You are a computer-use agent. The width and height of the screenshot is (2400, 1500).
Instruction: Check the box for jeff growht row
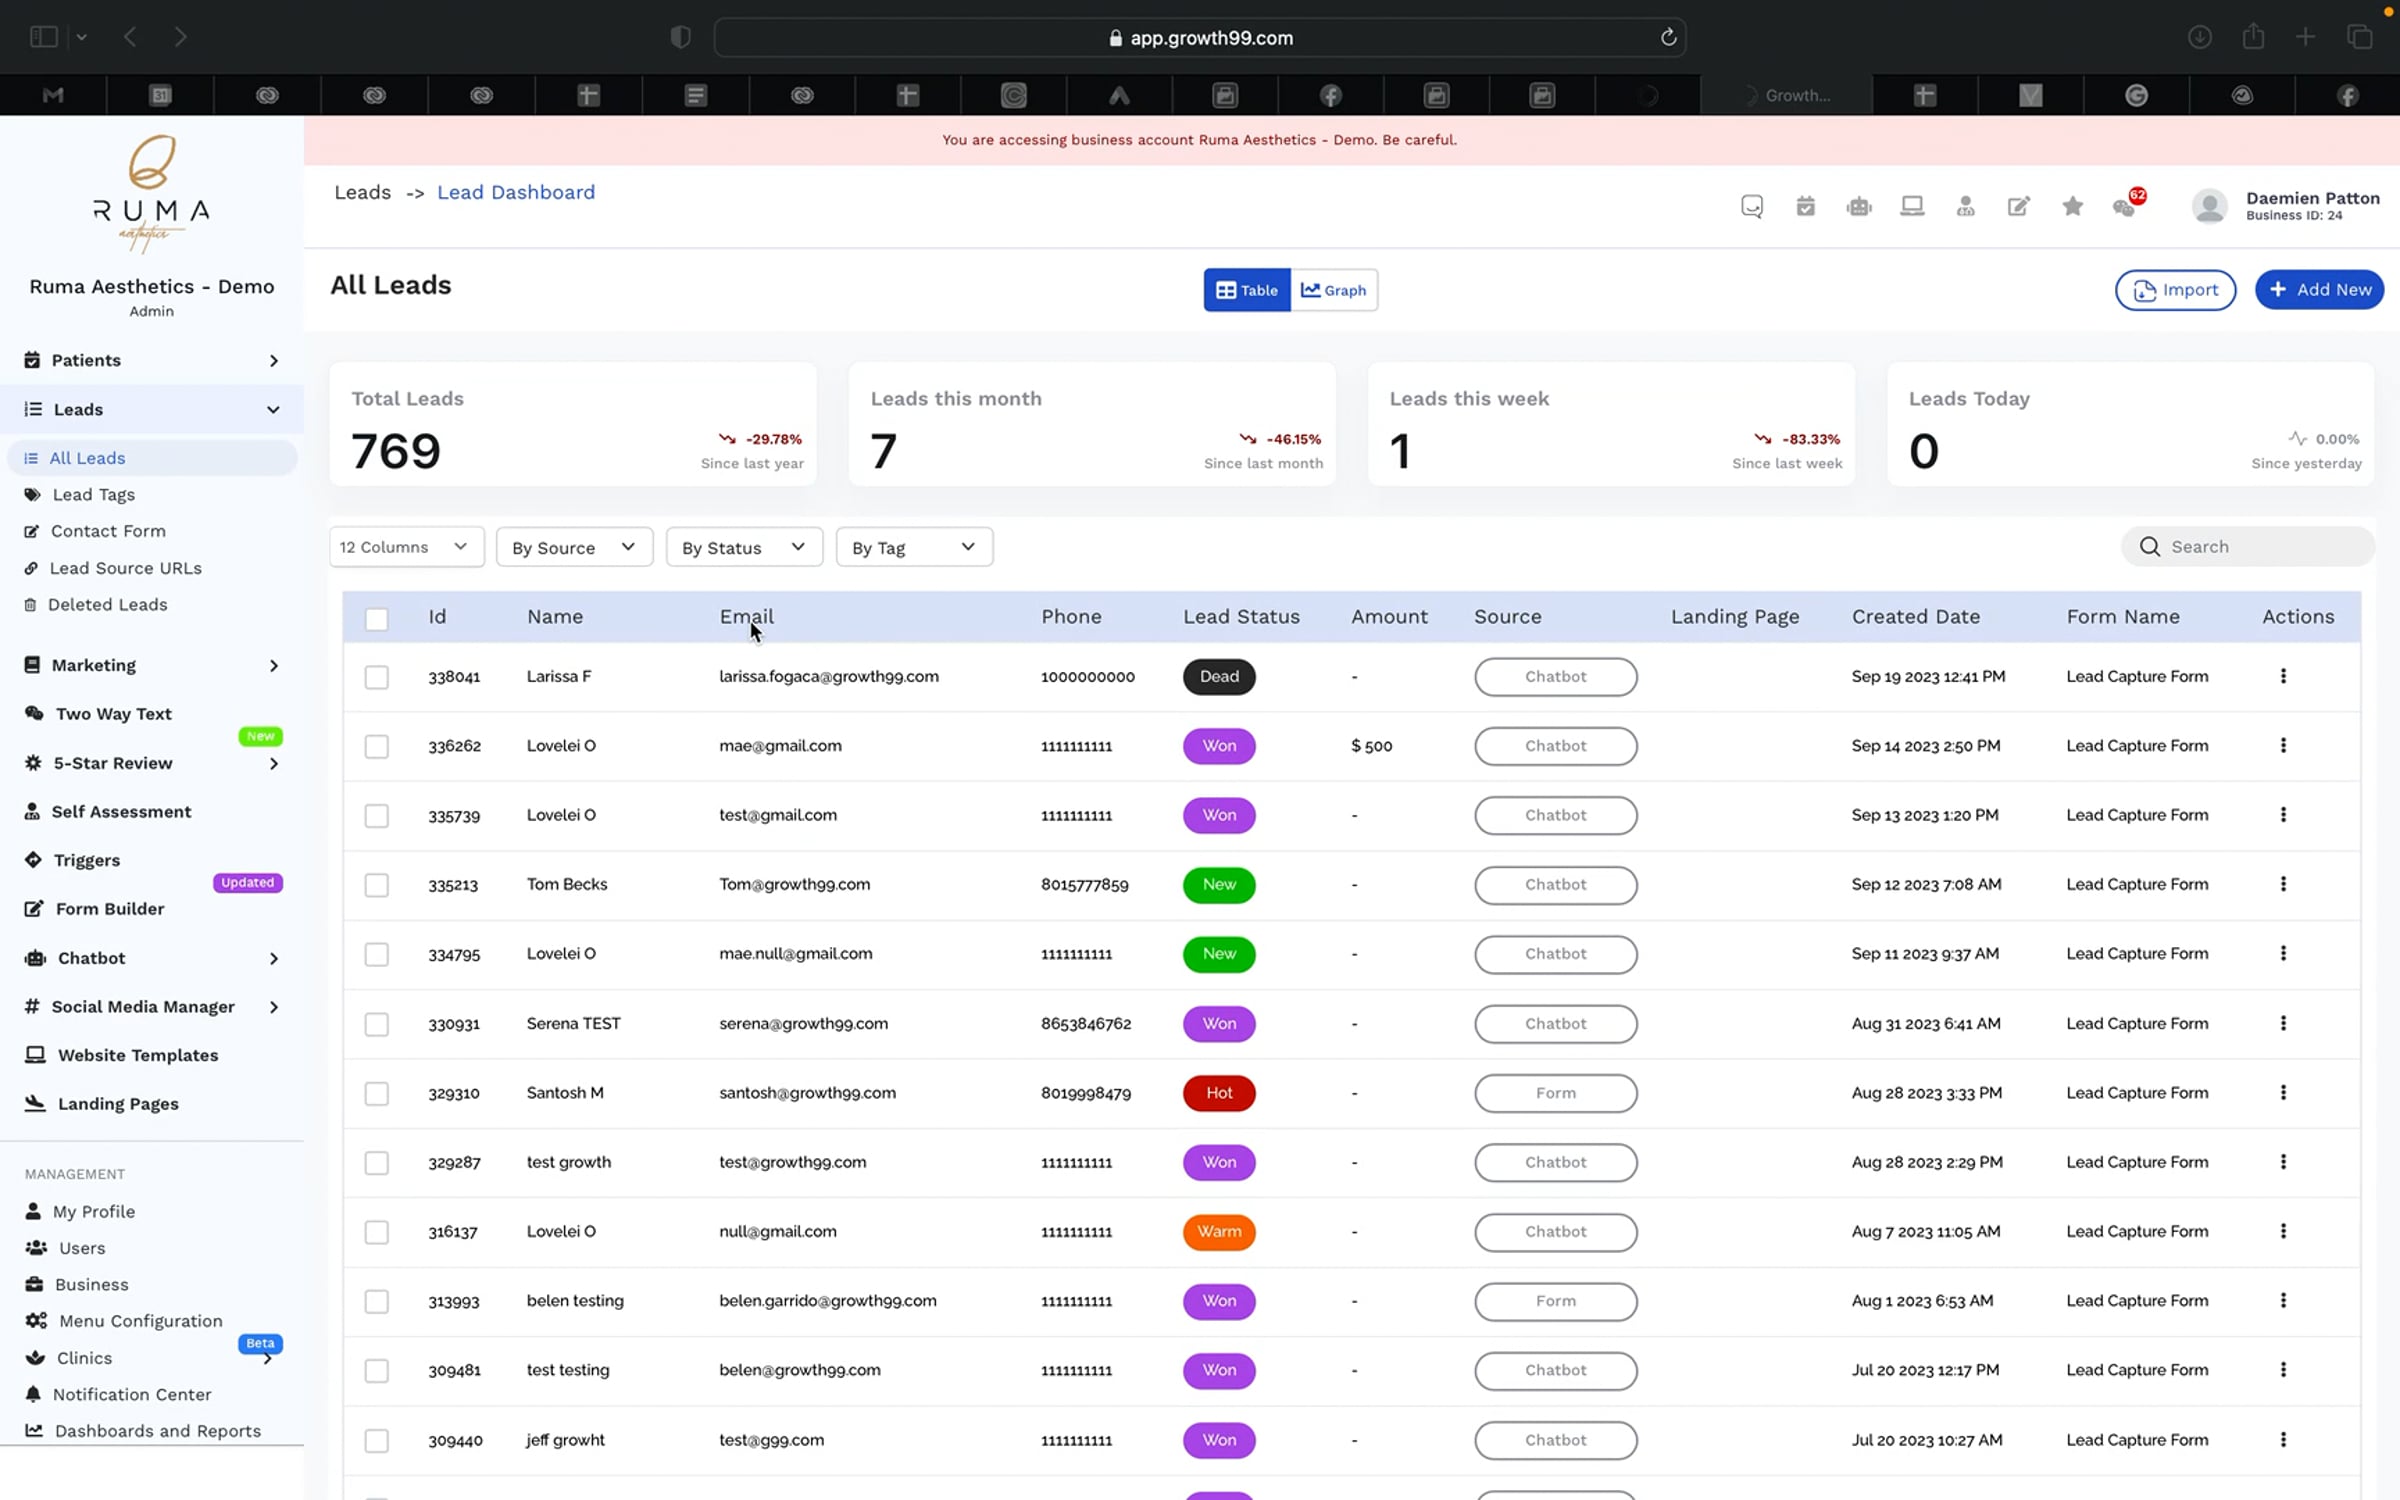click(377, 1441)
